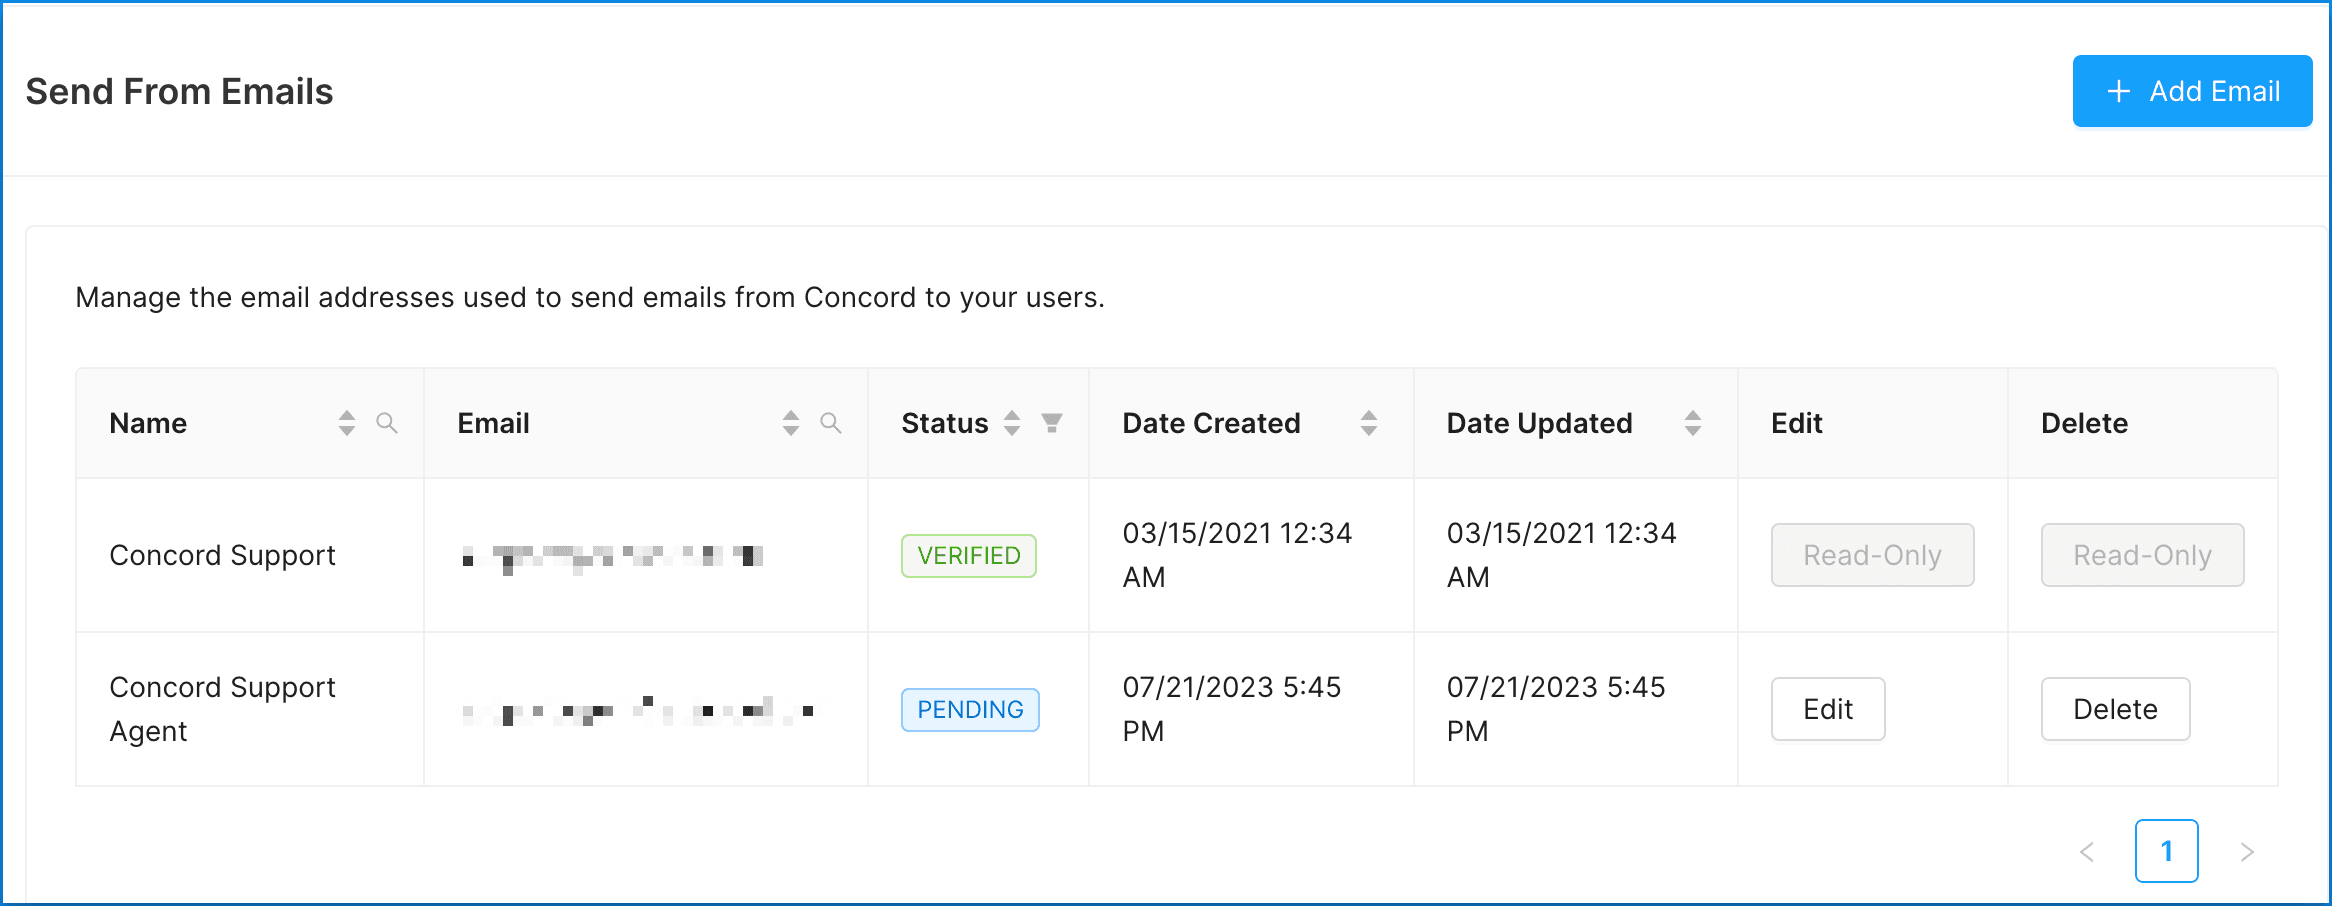Image resolution: width=2332 pixels, height=906 pixels.
Task: Go to the next page arrow
Action: tap(2247, 852)
